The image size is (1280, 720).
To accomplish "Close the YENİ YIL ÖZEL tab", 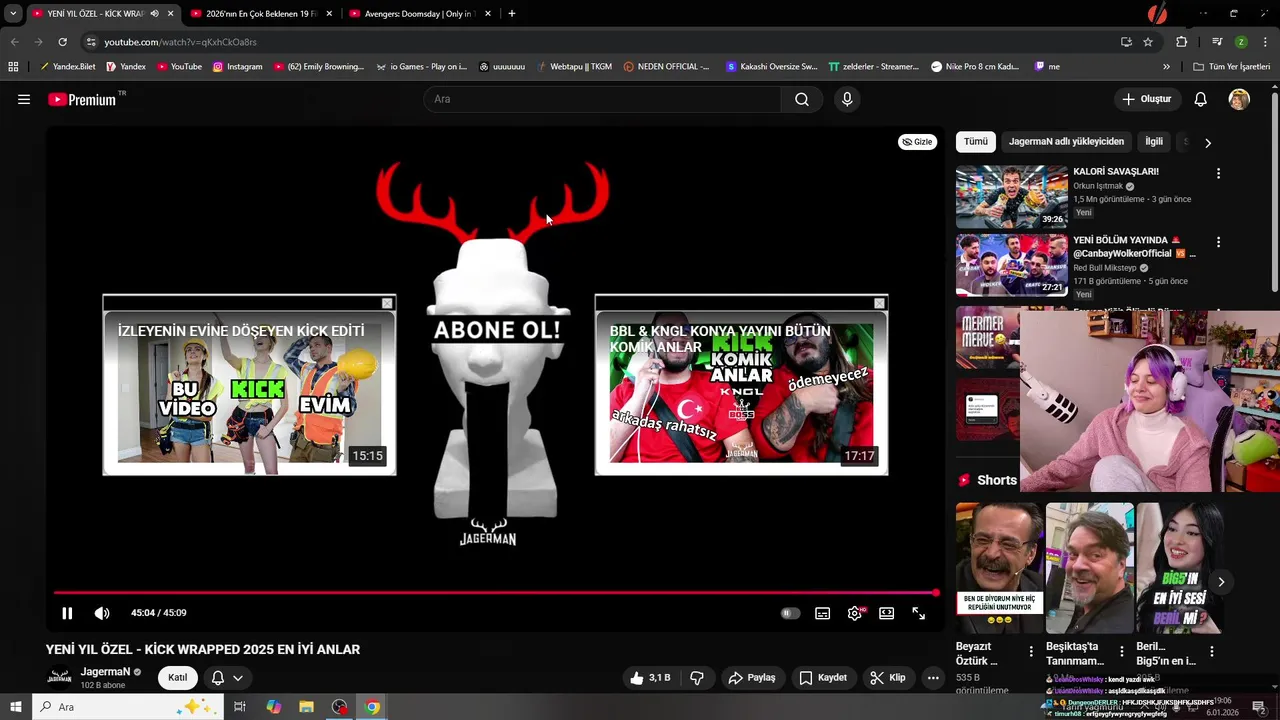I will (x=170, y=14).
